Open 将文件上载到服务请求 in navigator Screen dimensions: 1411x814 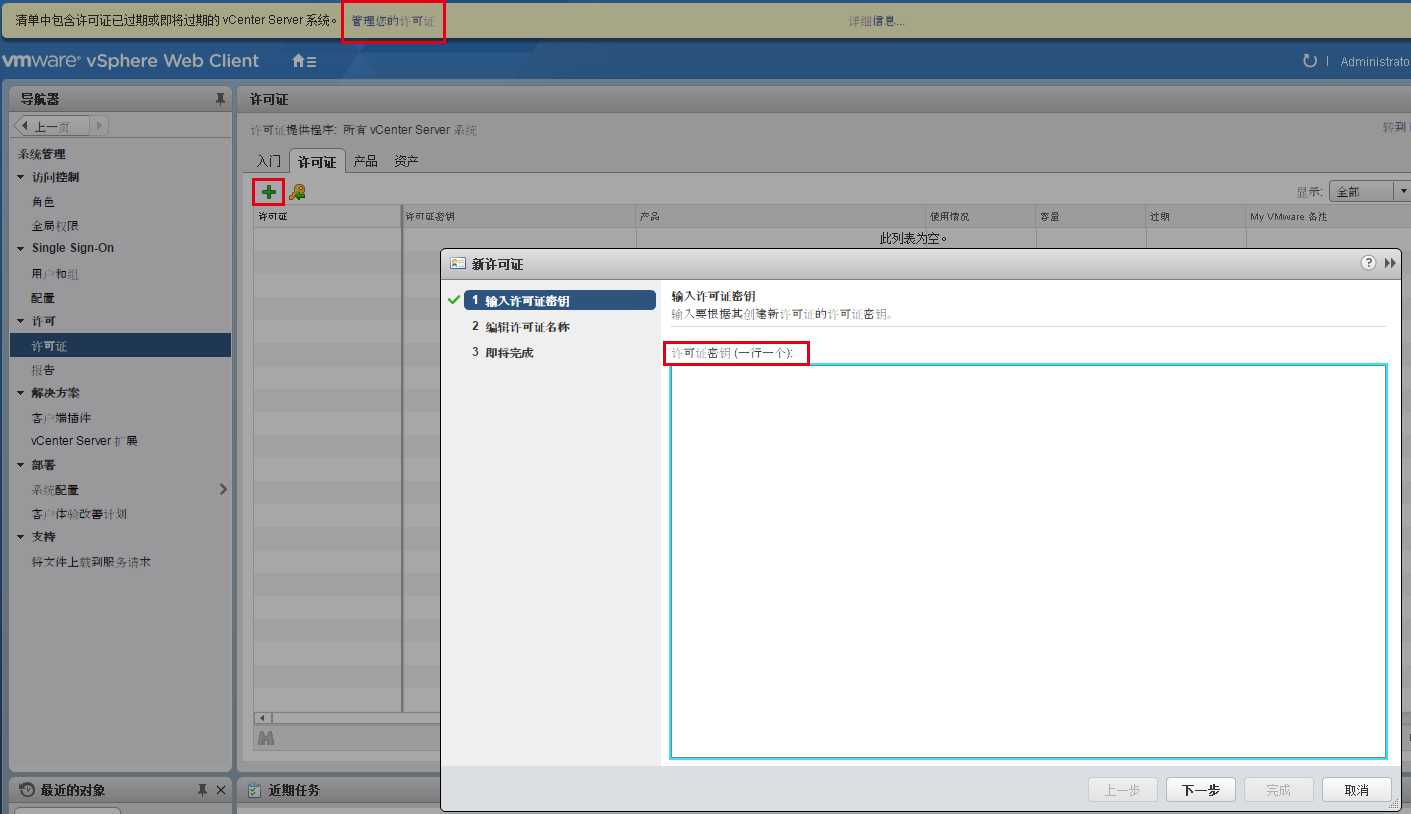91,561
